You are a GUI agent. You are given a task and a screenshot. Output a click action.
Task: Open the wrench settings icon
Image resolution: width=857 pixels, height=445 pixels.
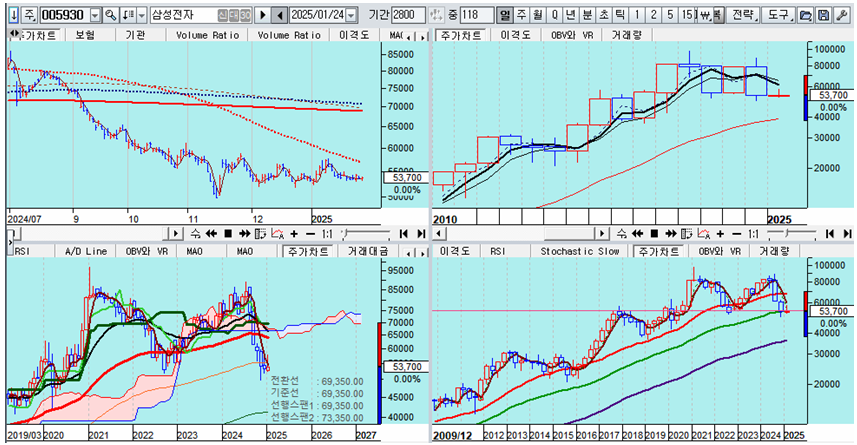point(842,15)
